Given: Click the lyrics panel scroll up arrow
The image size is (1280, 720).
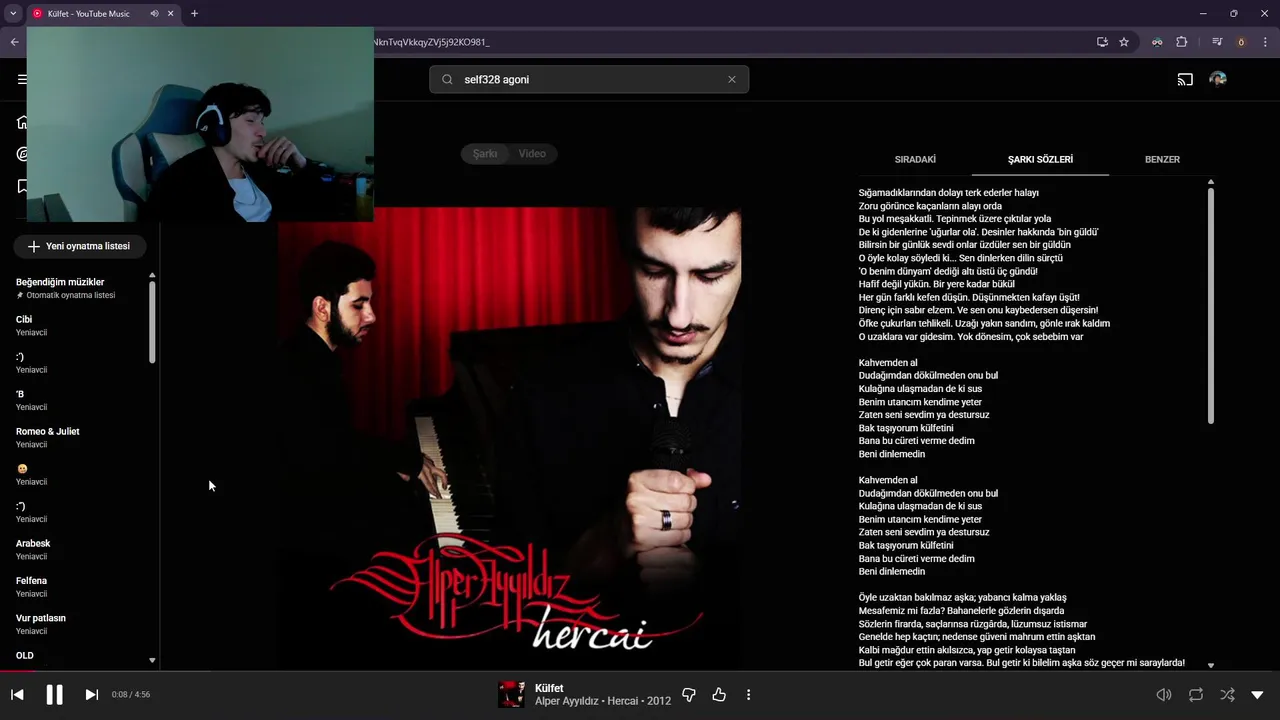Looking at the screenshot, I should [1211, 182].
